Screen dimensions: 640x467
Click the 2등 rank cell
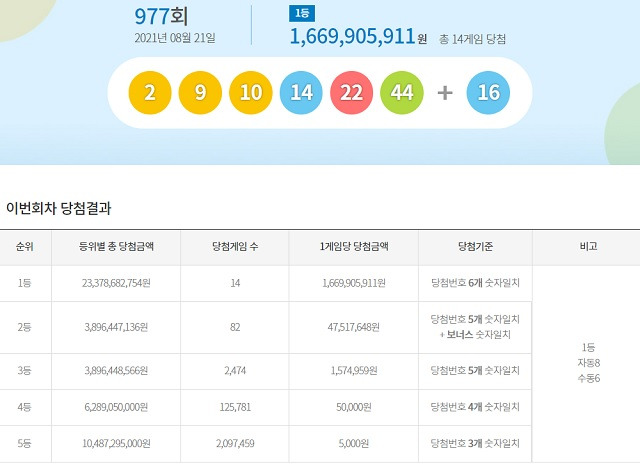tap(24, 327)
